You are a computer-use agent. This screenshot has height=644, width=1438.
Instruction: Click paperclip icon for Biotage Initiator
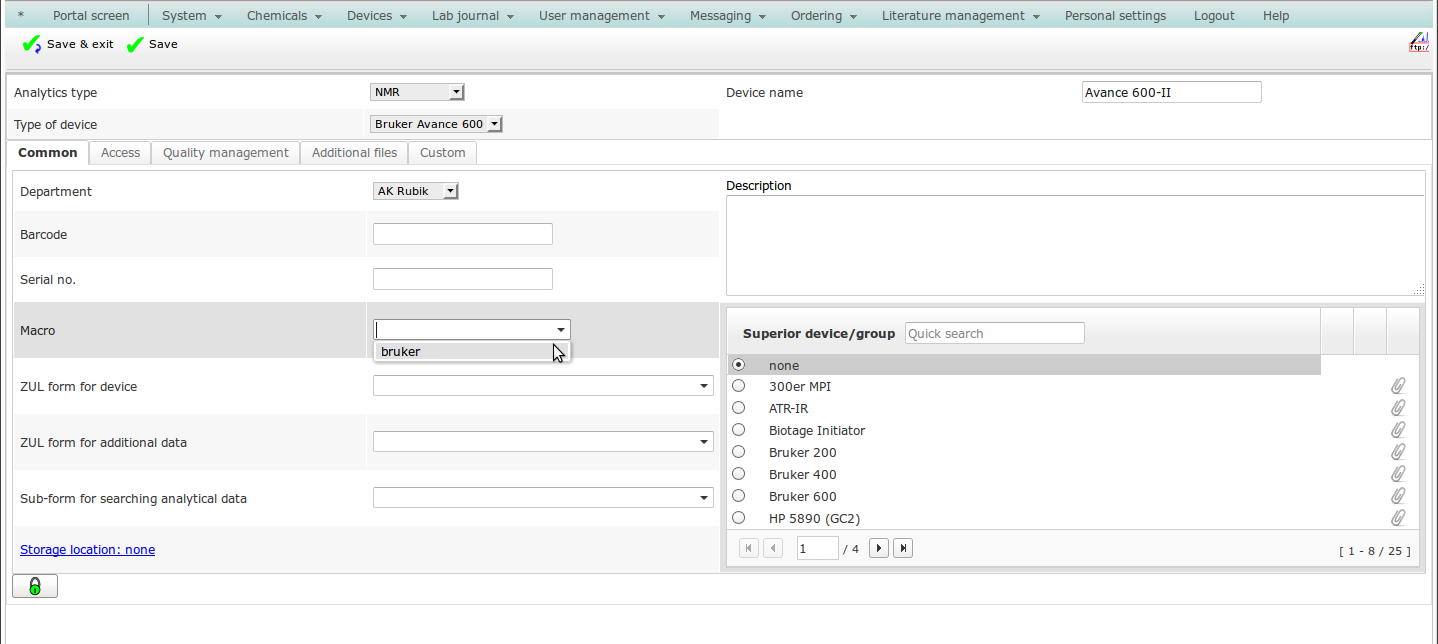pos(1398,430)
